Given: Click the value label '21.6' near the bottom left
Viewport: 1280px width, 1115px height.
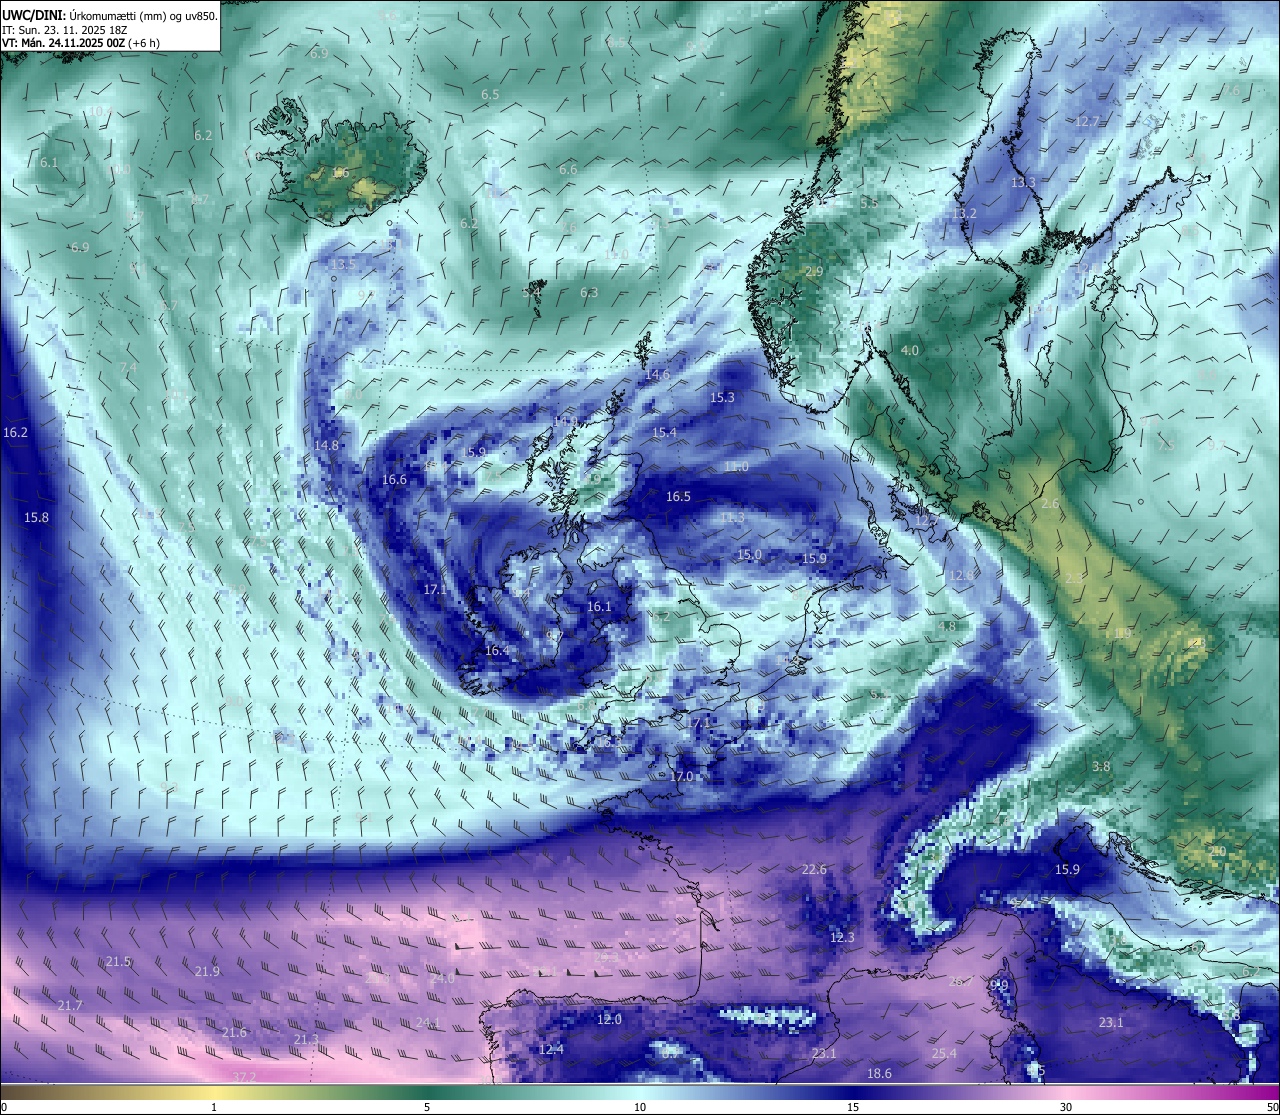Looking at the screenshot, I should pos(234,1033).
